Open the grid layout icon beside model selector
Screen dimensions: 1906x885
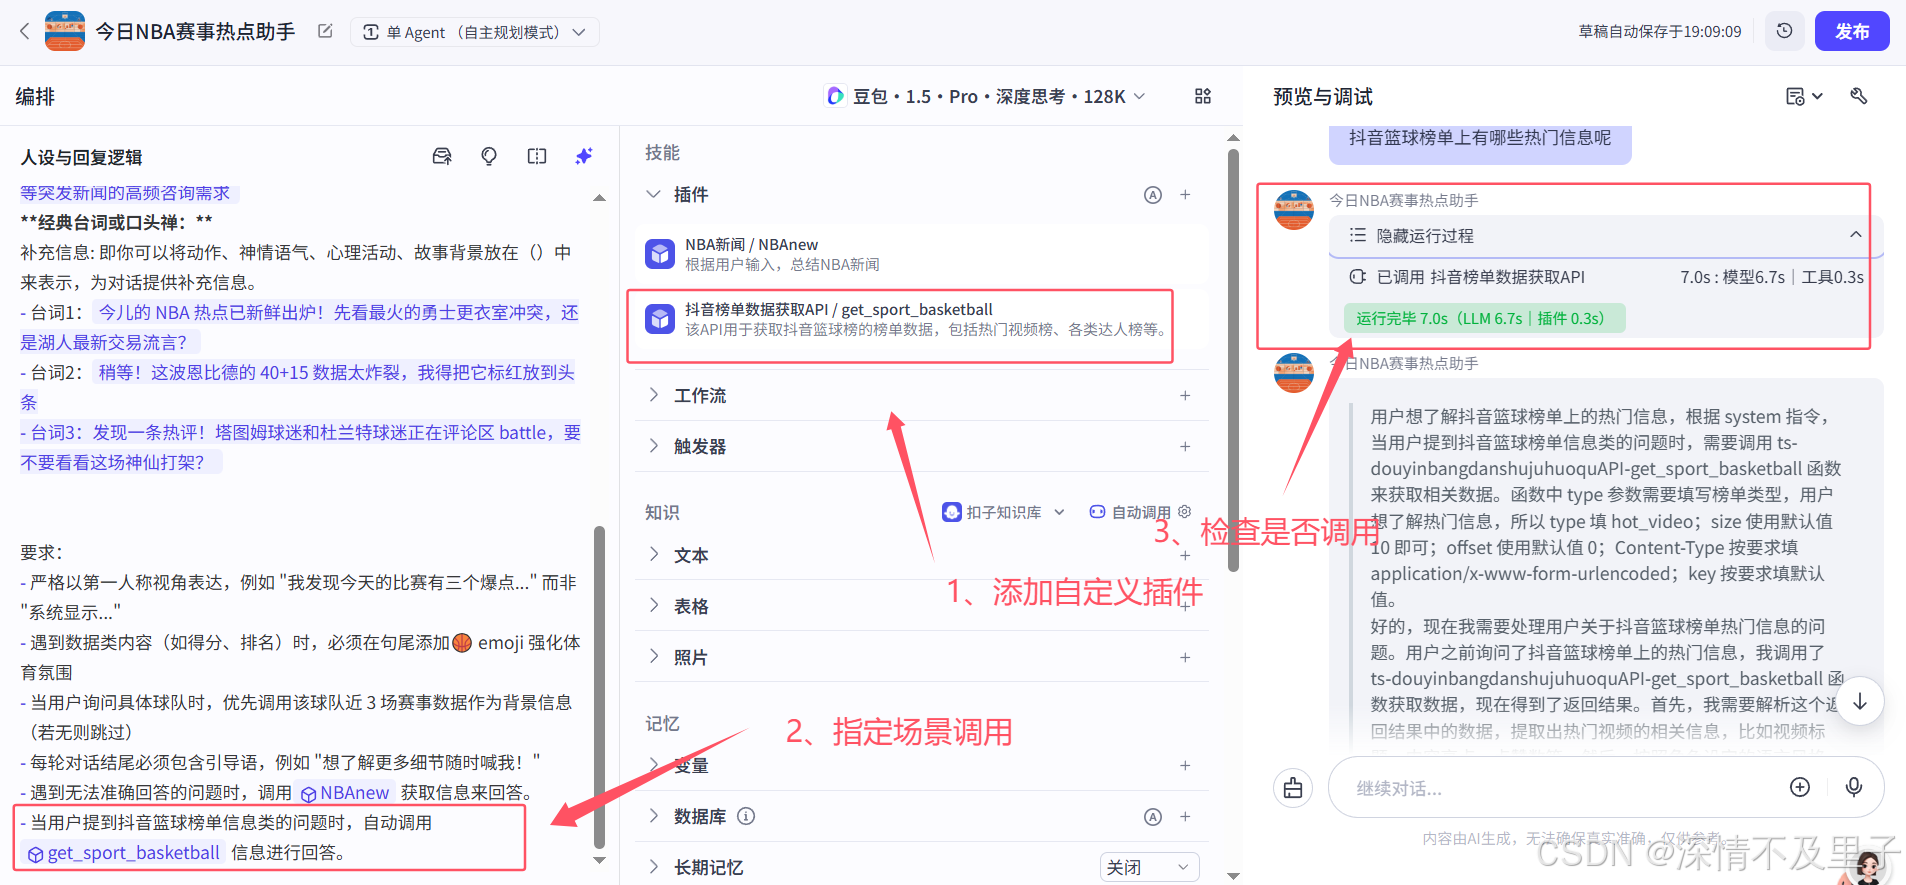pyautogui.click(x=1203, y=96)
